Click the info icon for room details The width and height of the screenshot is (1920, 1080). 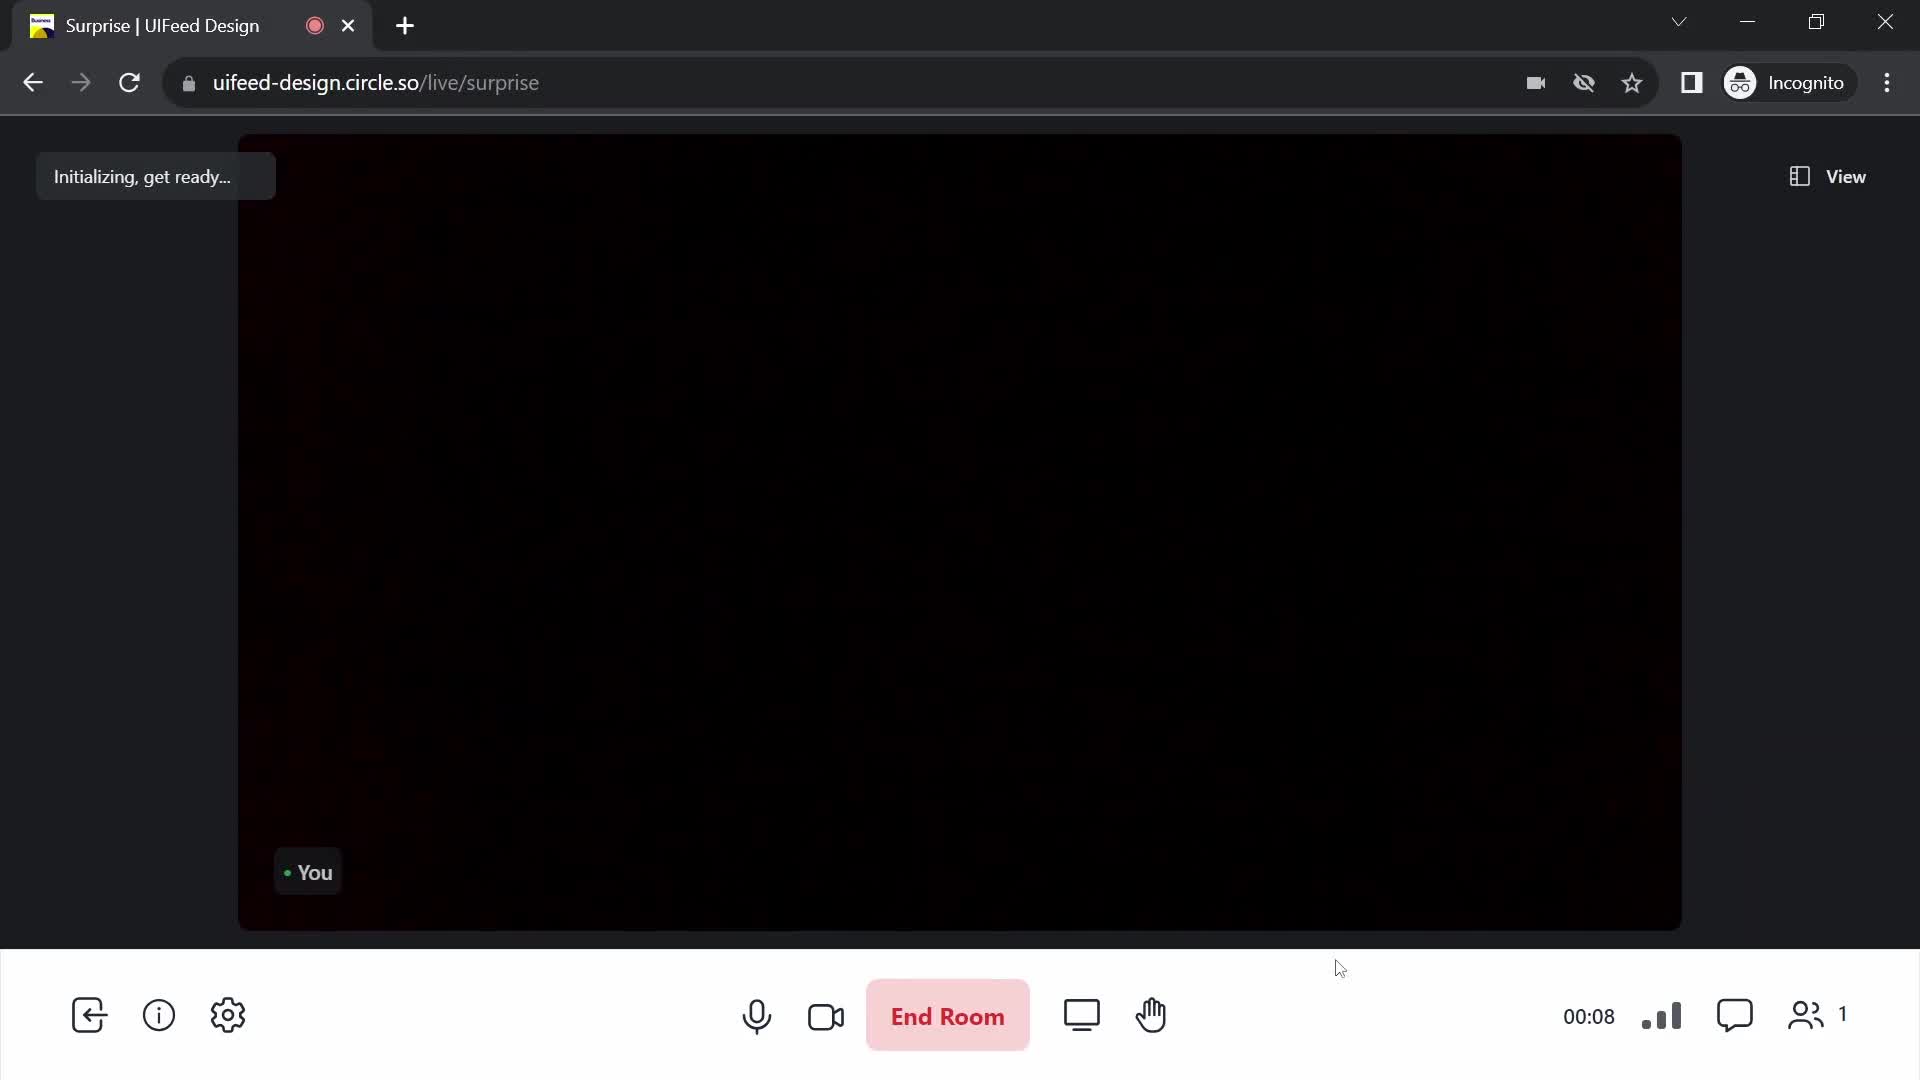(x=158, y=1015)
